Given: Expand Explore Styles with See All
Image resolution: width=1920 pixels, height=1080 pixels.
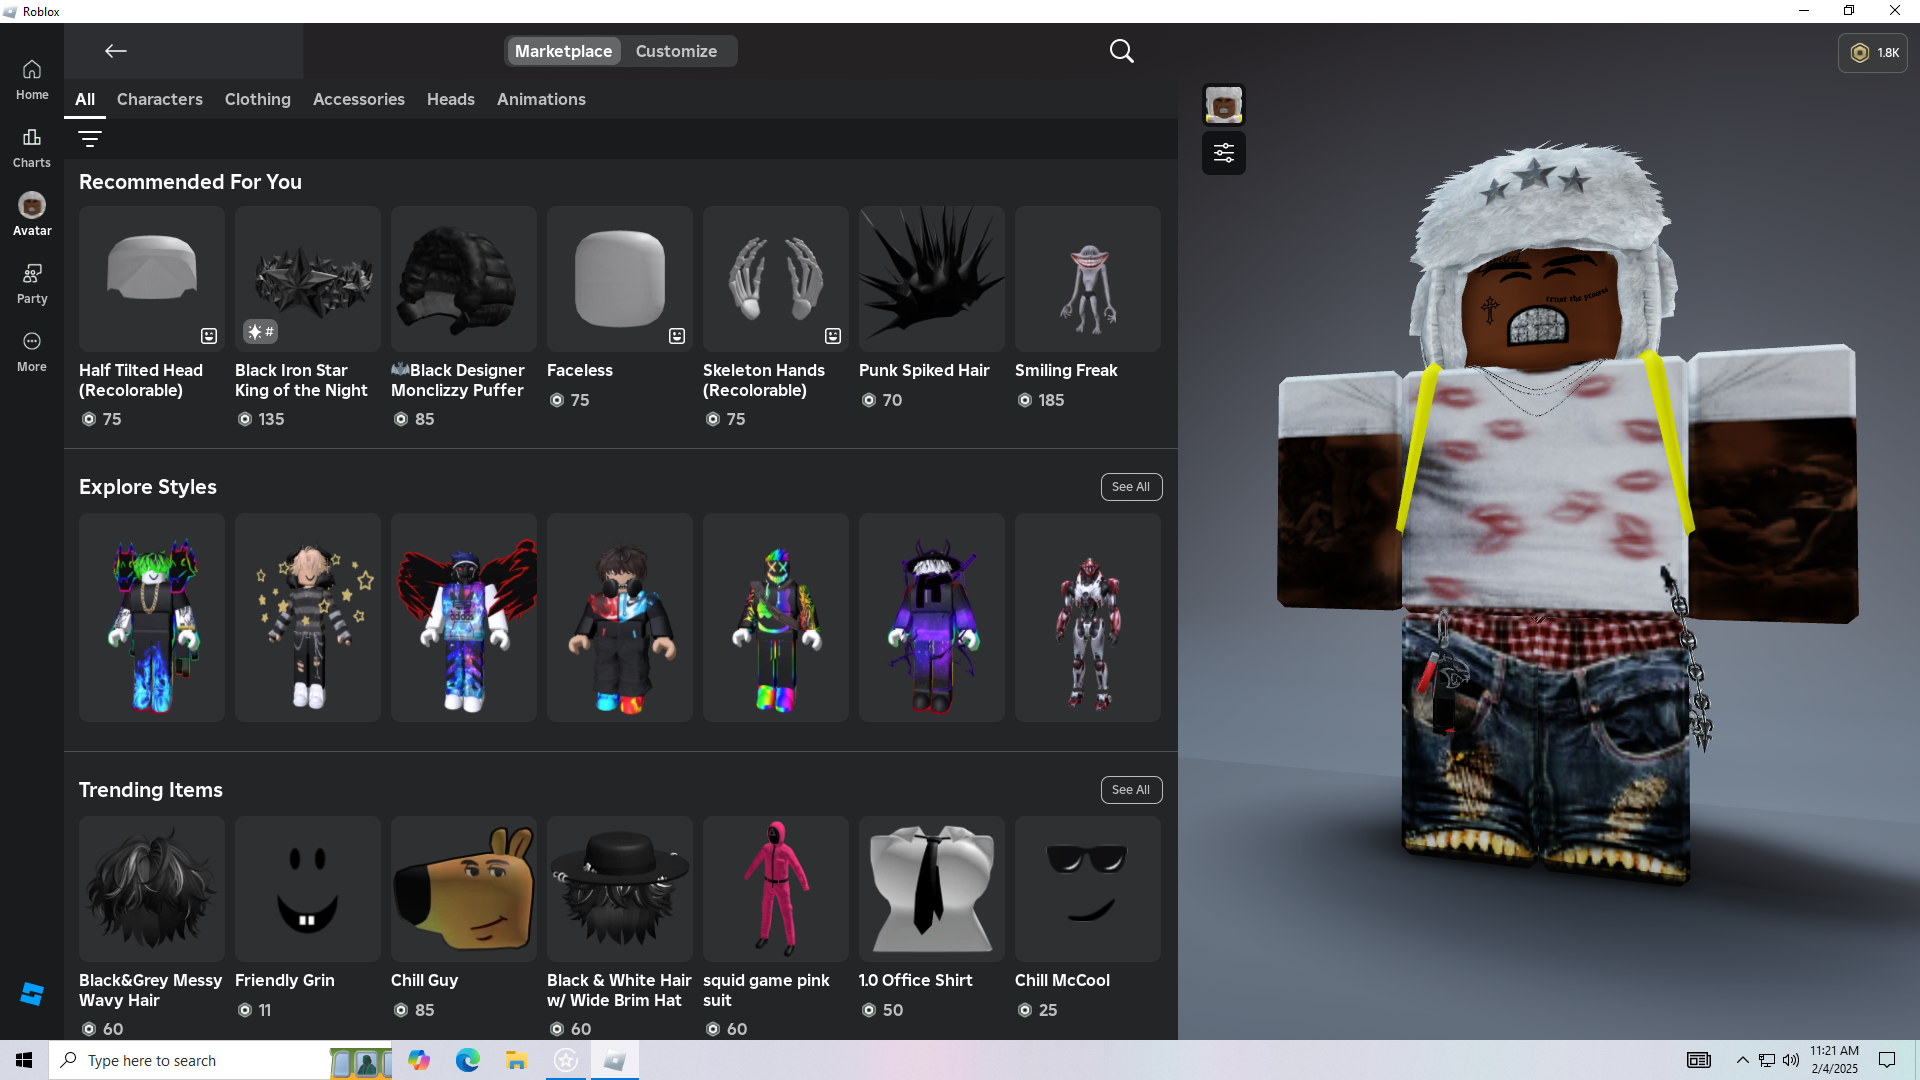Looking at the screenshot, I should [1130, 487].
